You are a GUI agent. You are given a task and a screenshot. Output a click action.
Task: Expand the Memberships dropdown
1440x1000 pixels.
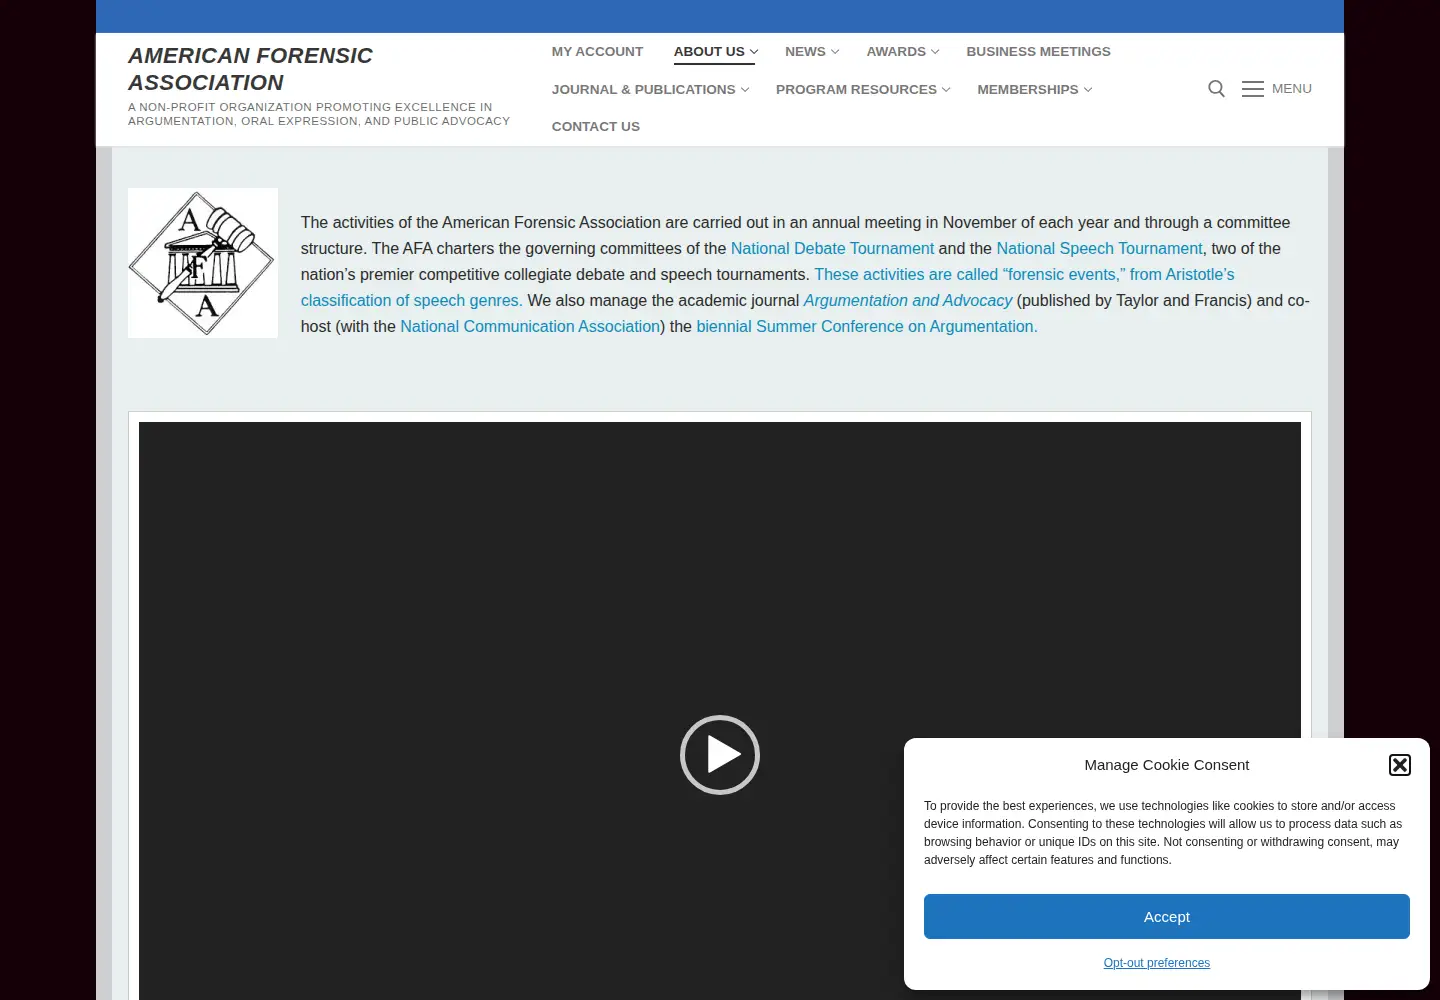[1035, 90]
